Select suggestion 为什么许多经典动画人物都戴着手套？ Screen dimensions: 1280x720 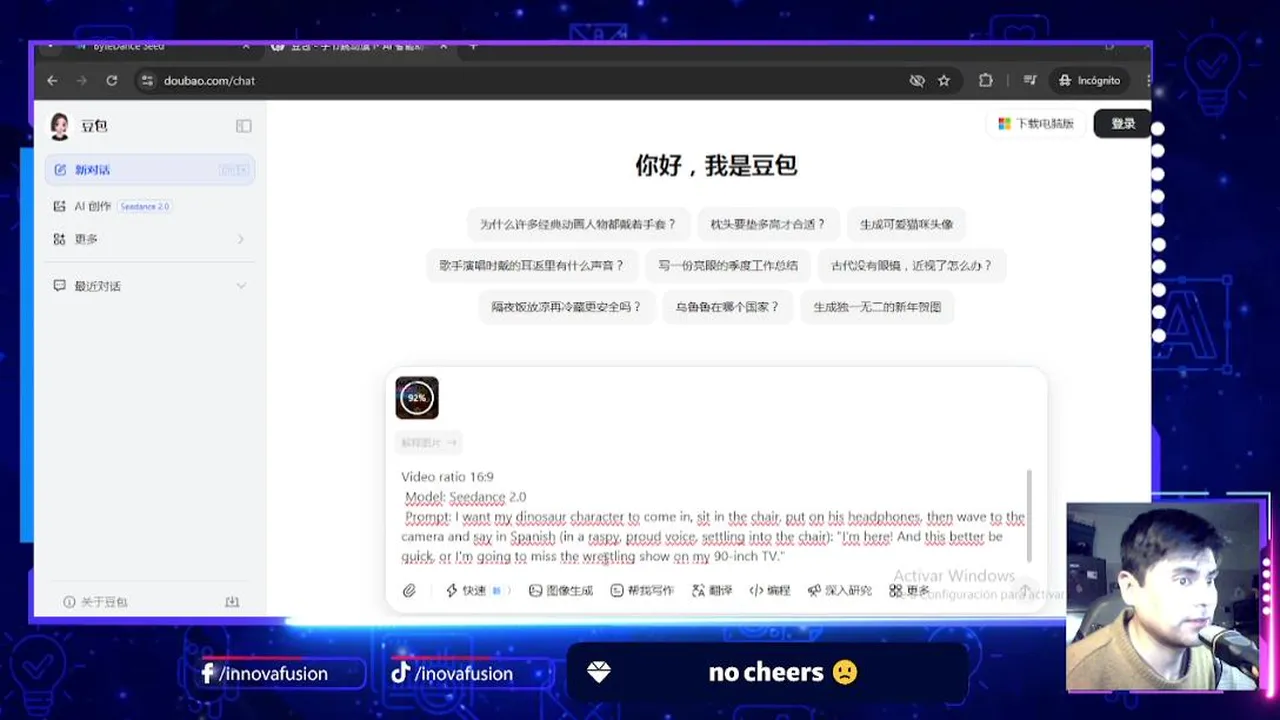coord(578,225)
